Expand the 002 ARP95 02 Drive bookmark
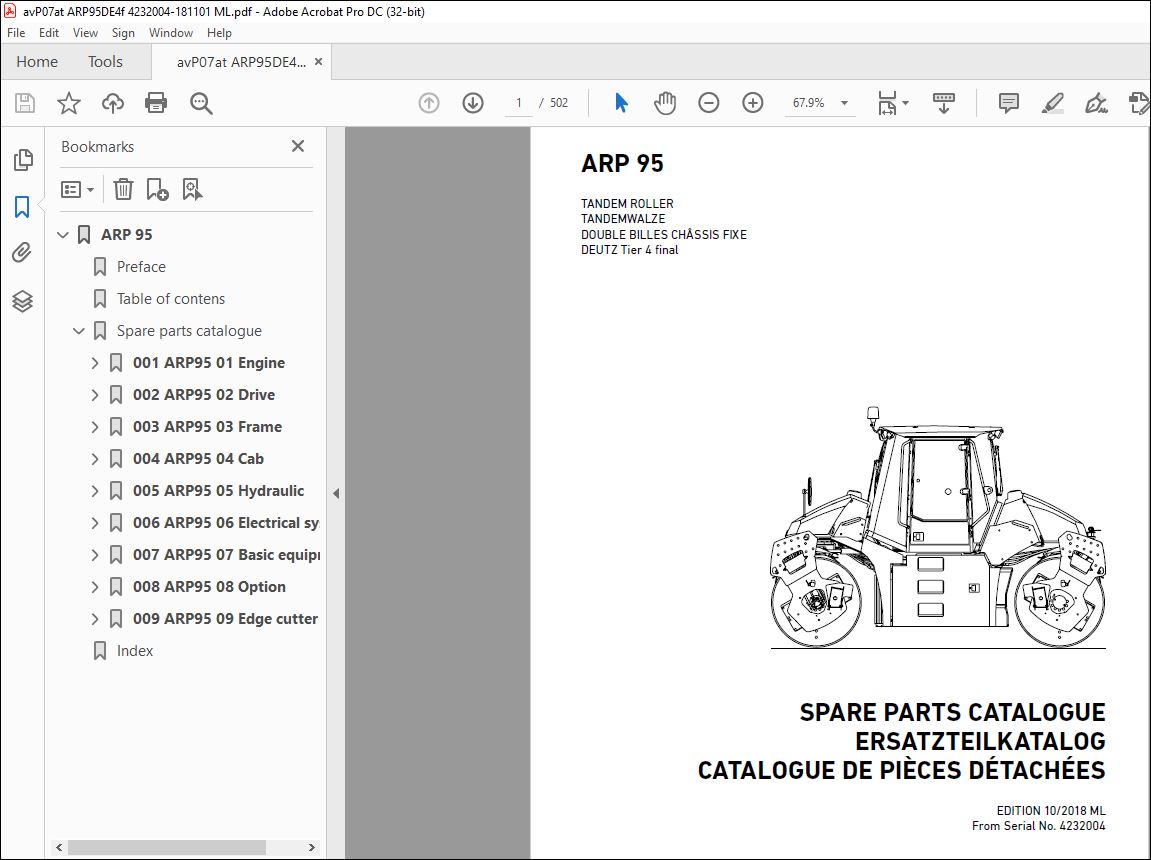Image resolution: width=1151 pixels, height=860 pixels. coord(95,395)
